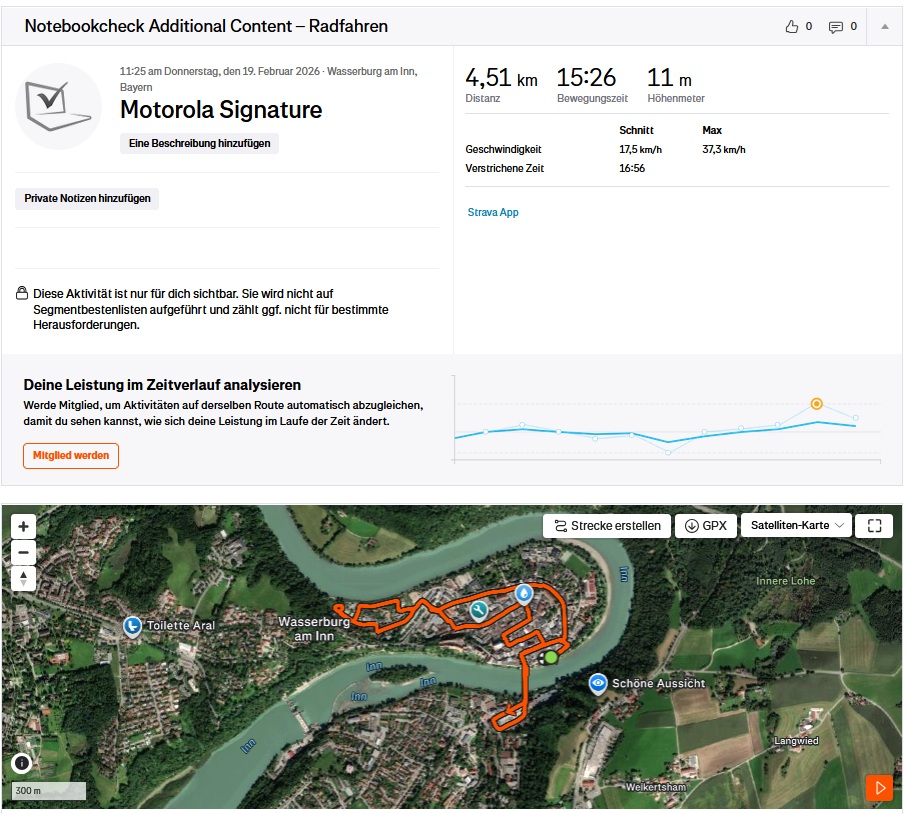This screenshot has height=814, width=906.
Task: Reset map compass orientation
Action: [24, 578]
